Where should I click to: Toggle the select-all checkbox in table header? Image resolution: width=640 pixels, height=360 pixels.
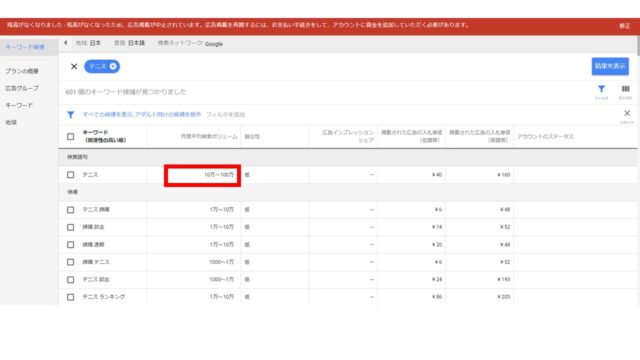[71, 137]
